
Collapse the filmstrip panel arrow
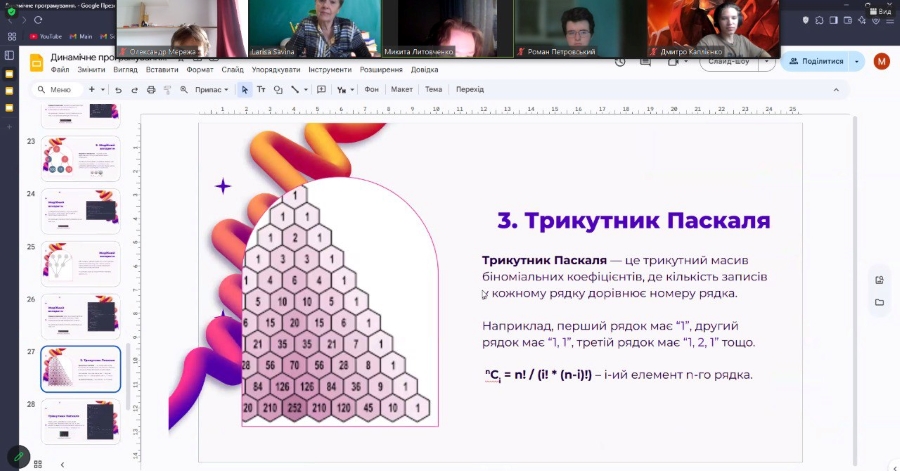tap(62, 463)
